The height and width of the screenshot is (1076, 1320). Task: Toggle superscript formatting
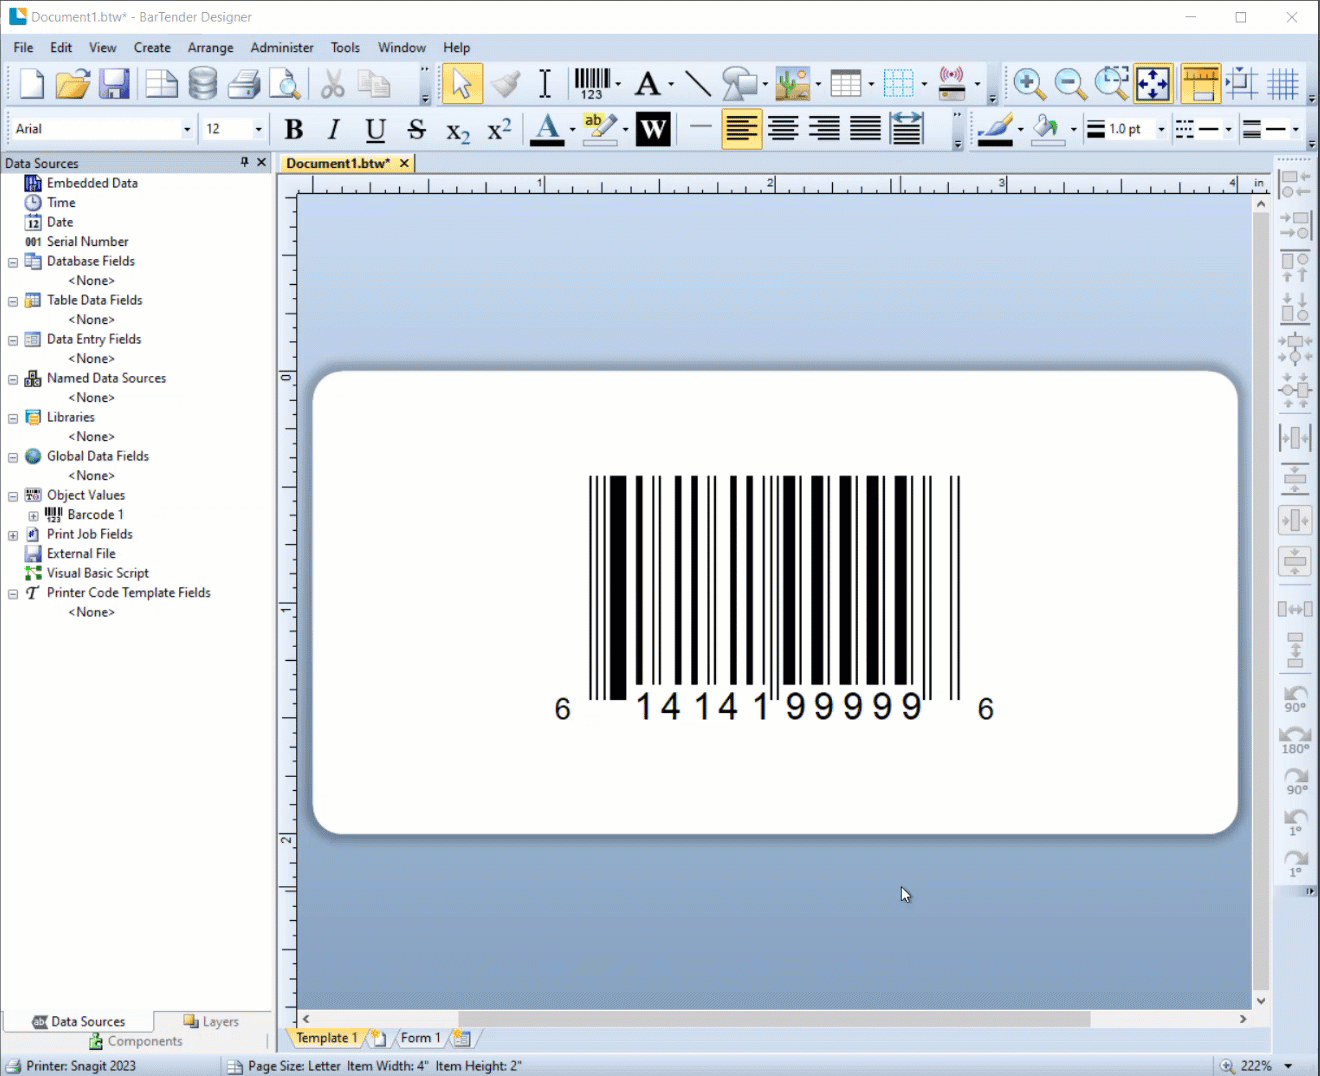click(499, 129)
